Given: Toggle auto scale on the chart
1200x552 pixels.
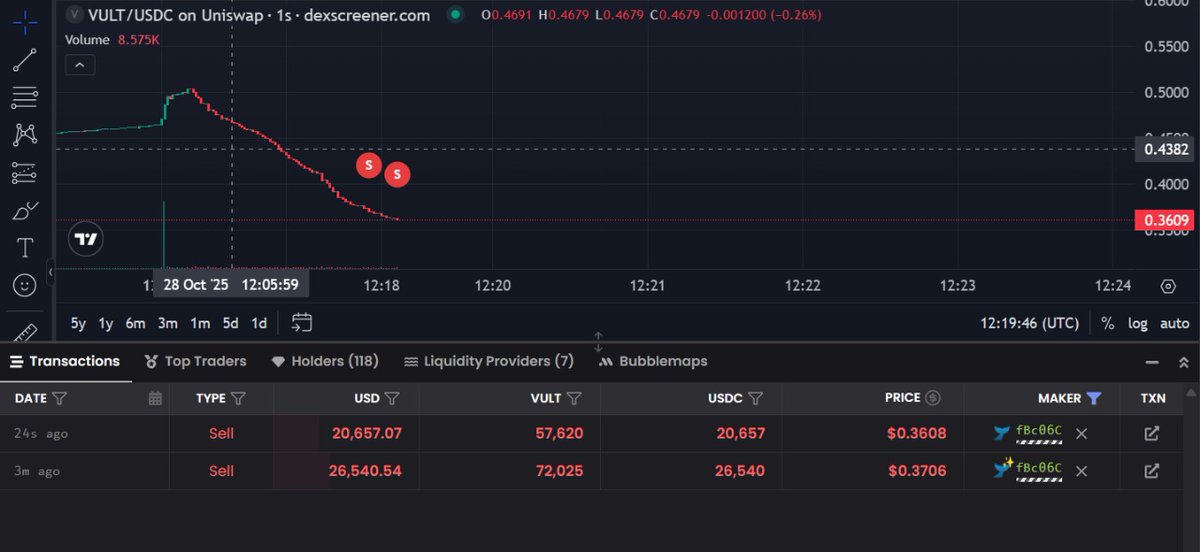Looking at the screenshot, I should (x=1174, y=323).
